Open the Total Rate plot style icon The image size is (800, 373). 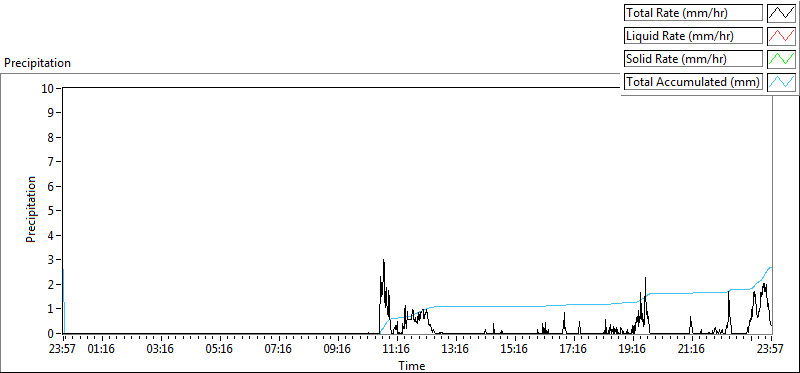(782, 13)
